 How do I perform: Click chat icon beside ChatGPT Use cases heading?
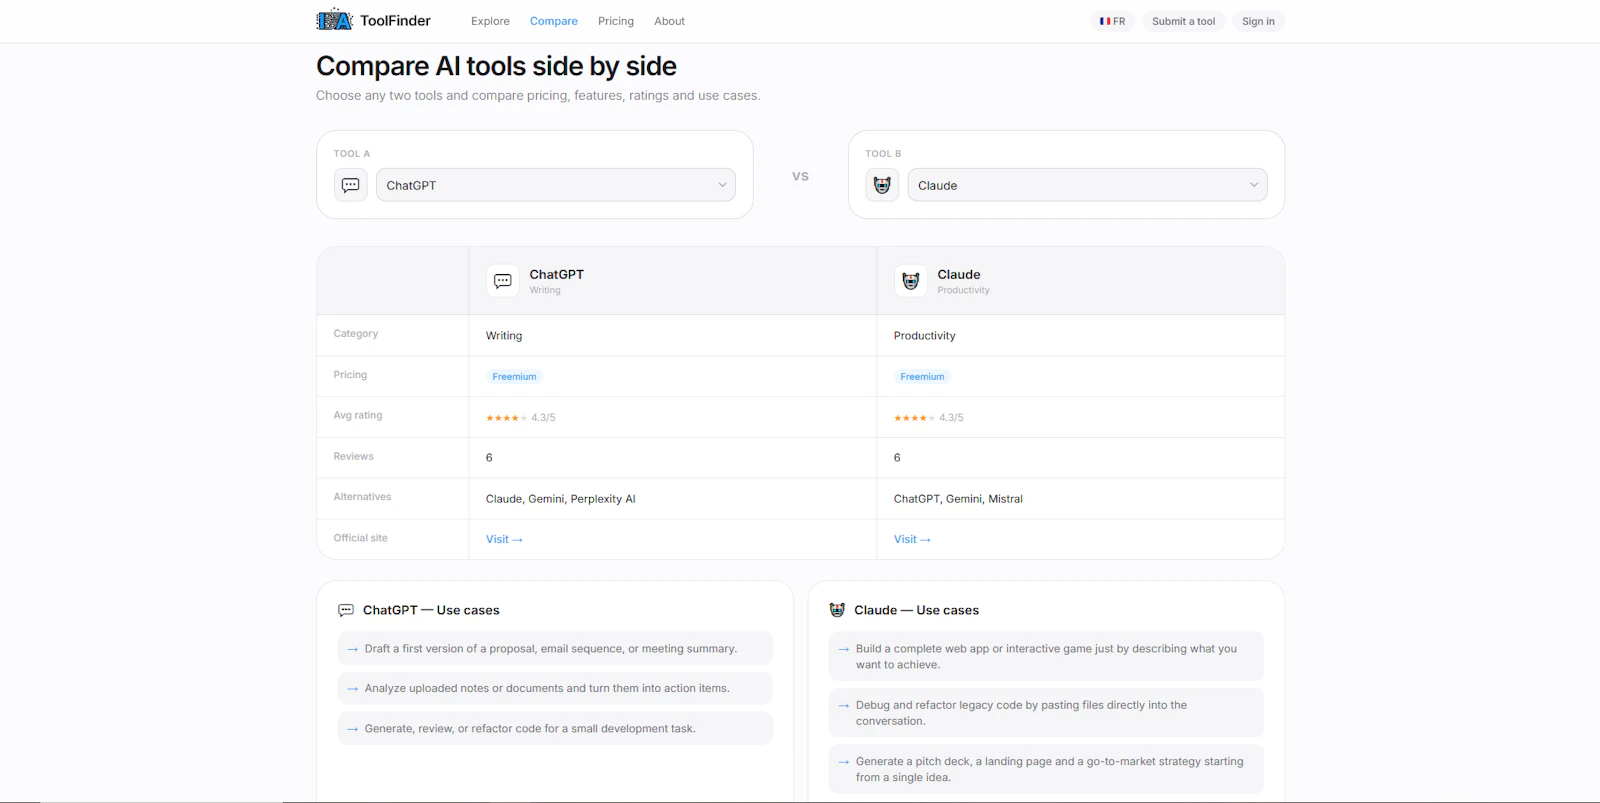click(x=346, y=610)
